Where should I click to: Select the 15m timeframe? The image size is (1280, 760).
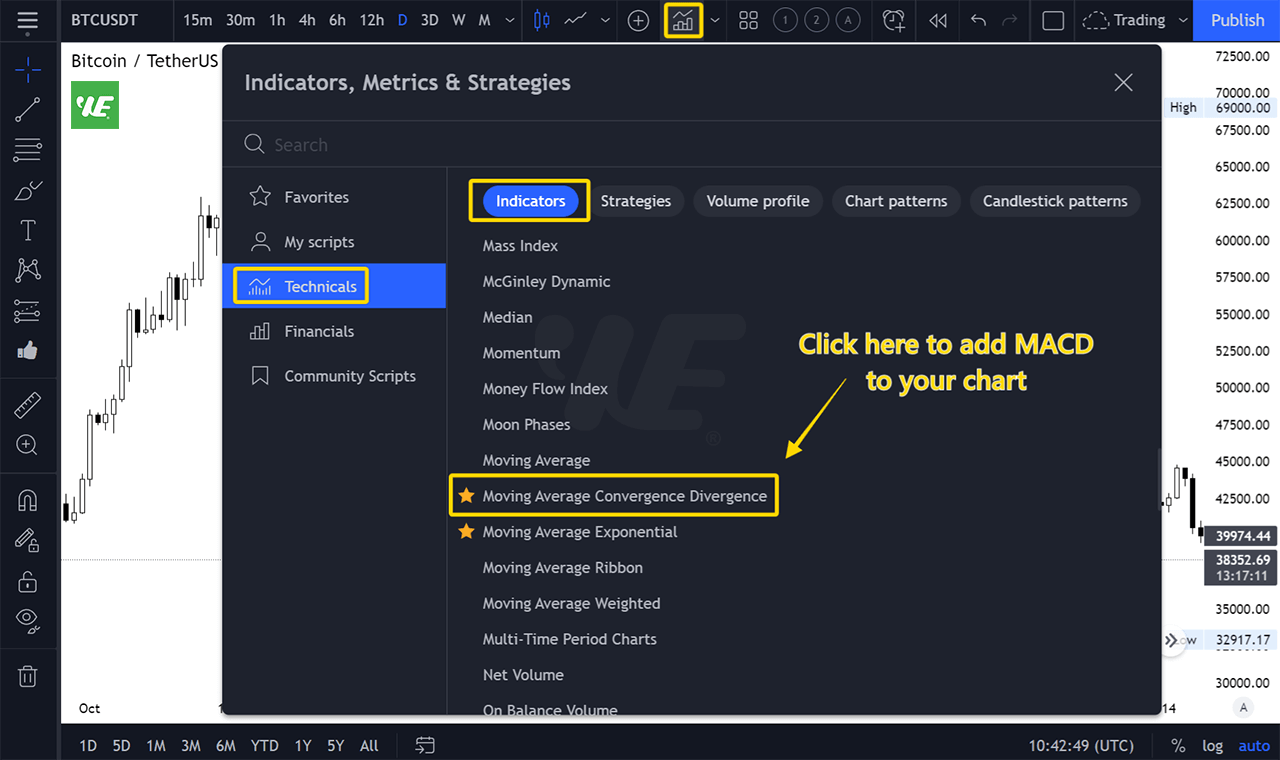(197, 20)
